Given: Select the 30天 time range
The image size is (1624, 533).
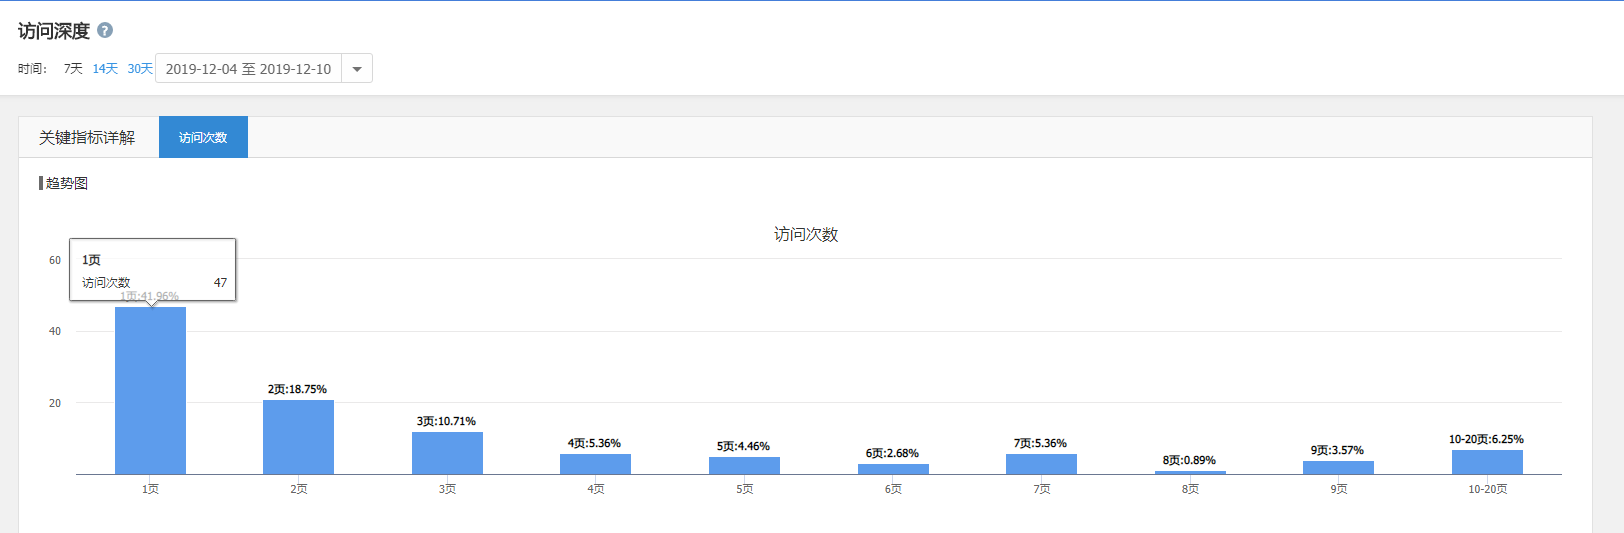Looking at the screenshot, I should pyautogui.click(x=139, y=69).
